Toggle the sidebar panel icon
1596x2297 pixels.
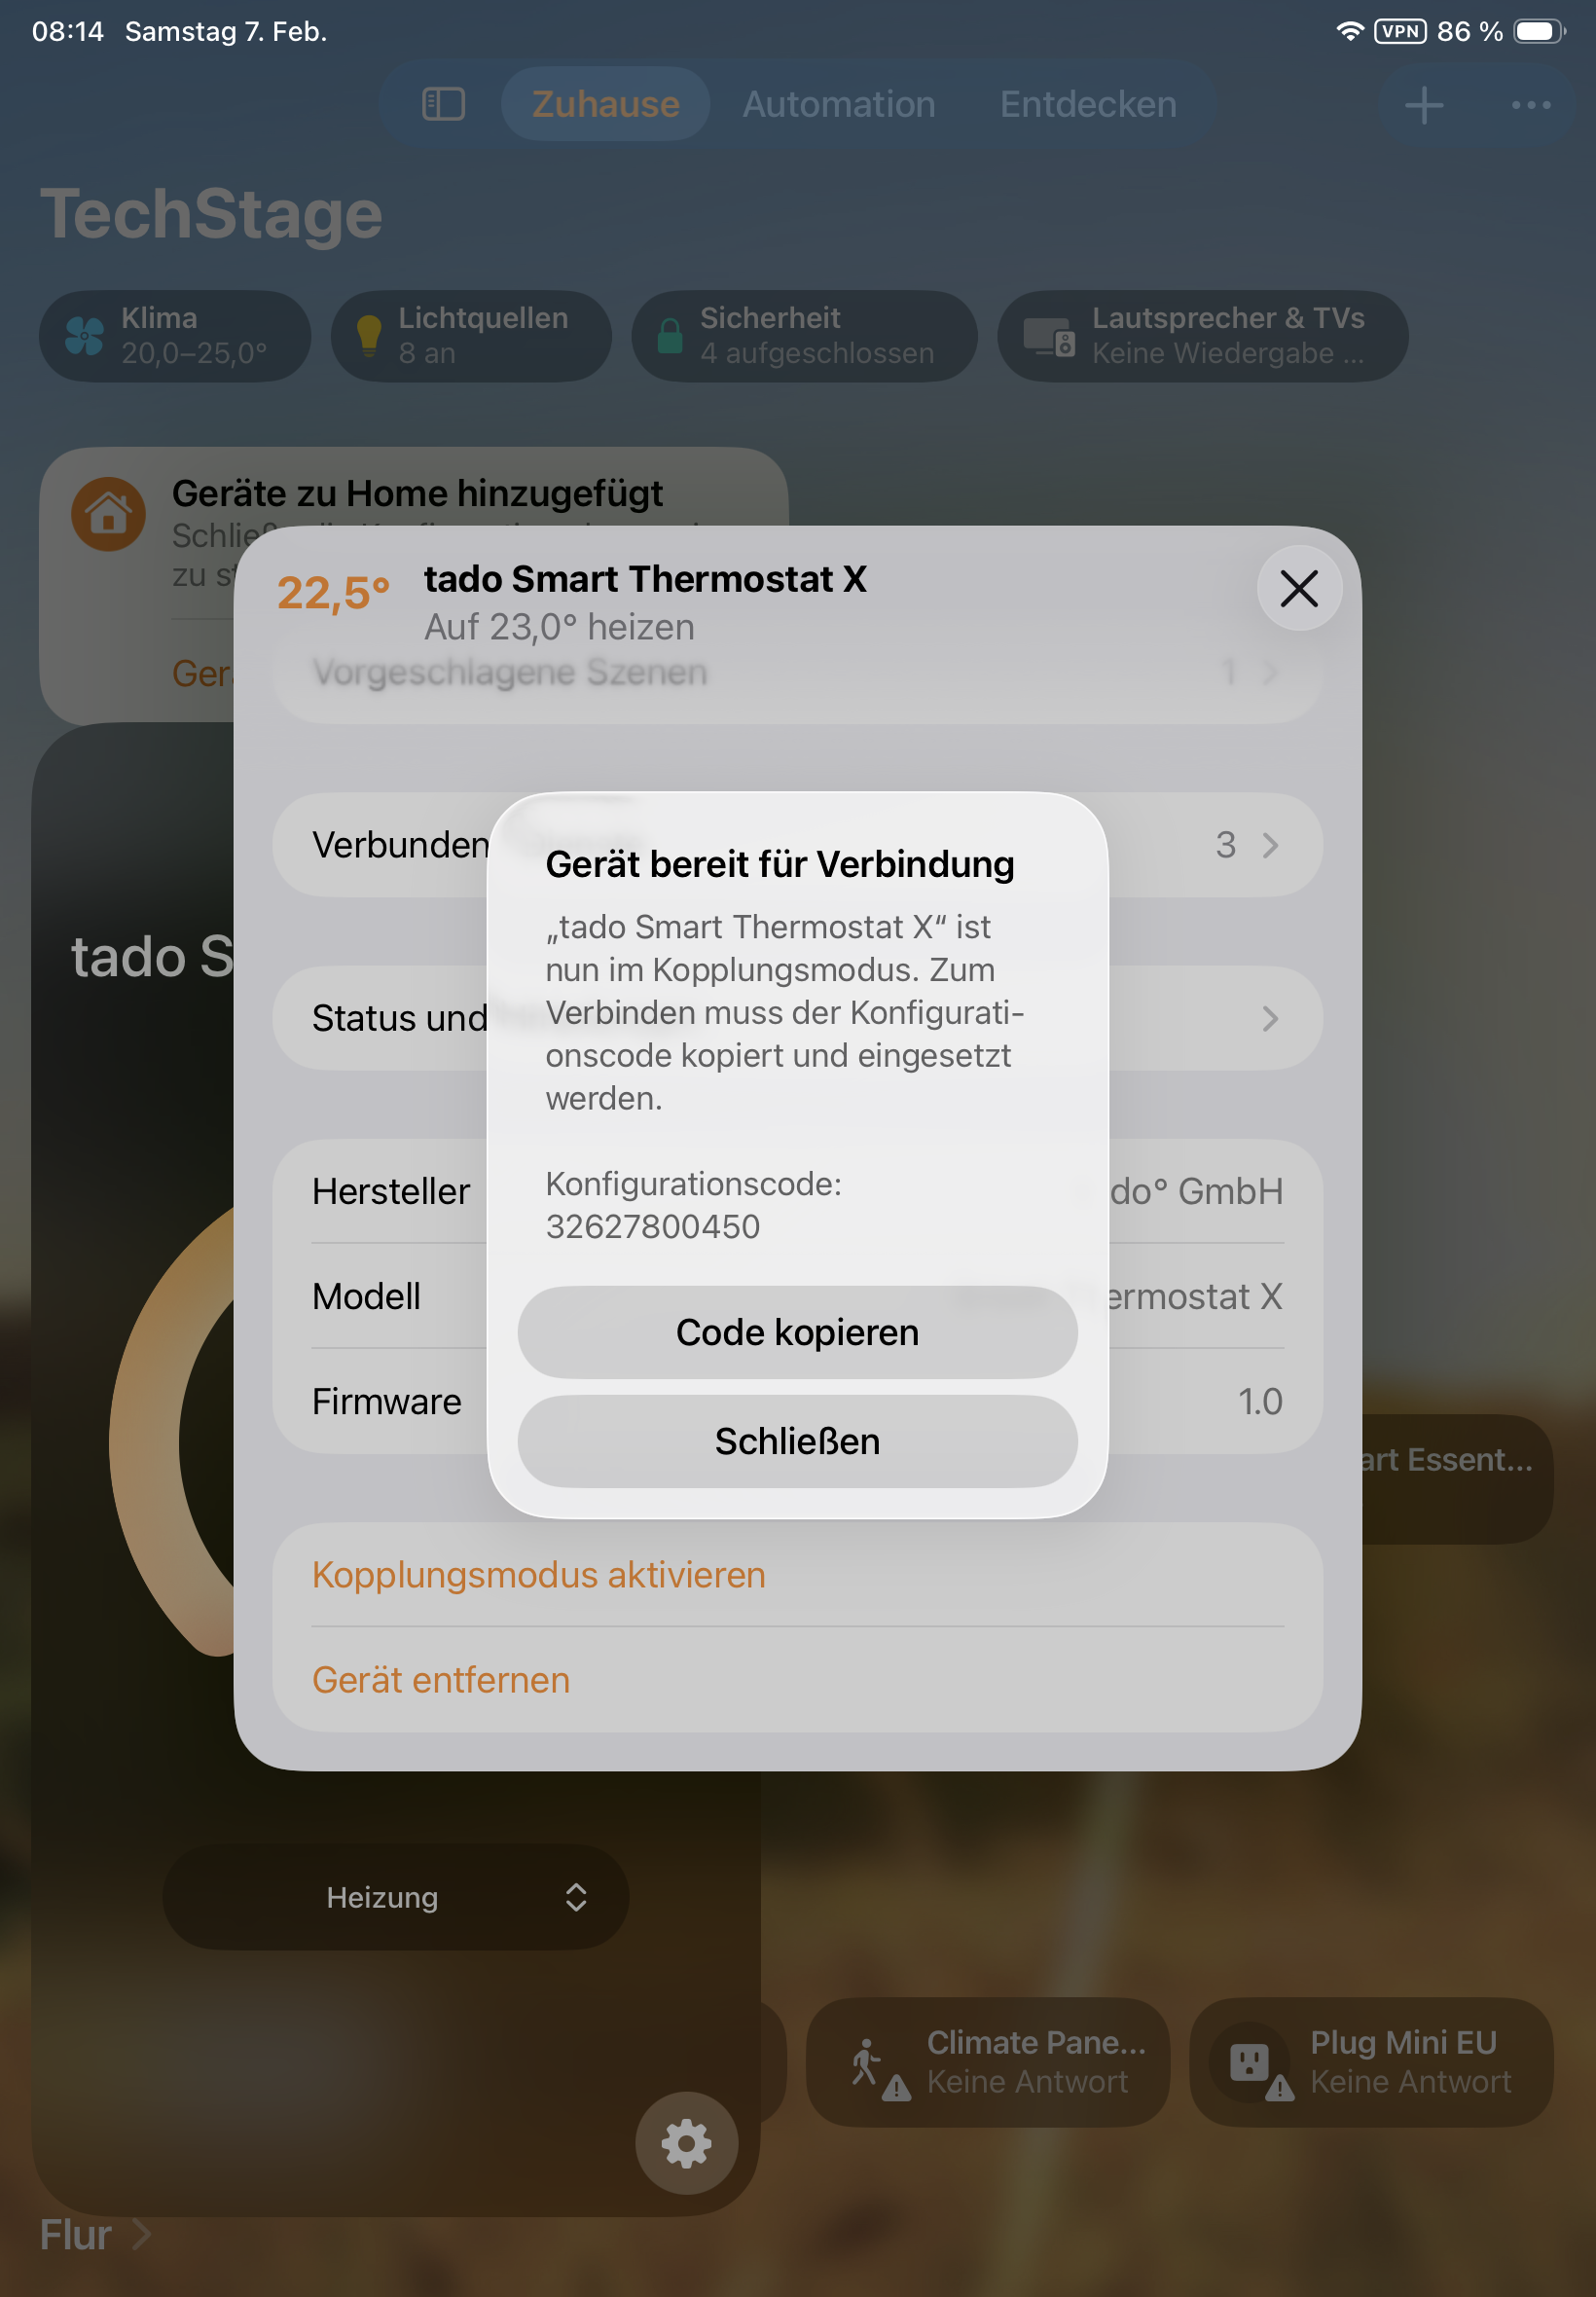(443, 104)
